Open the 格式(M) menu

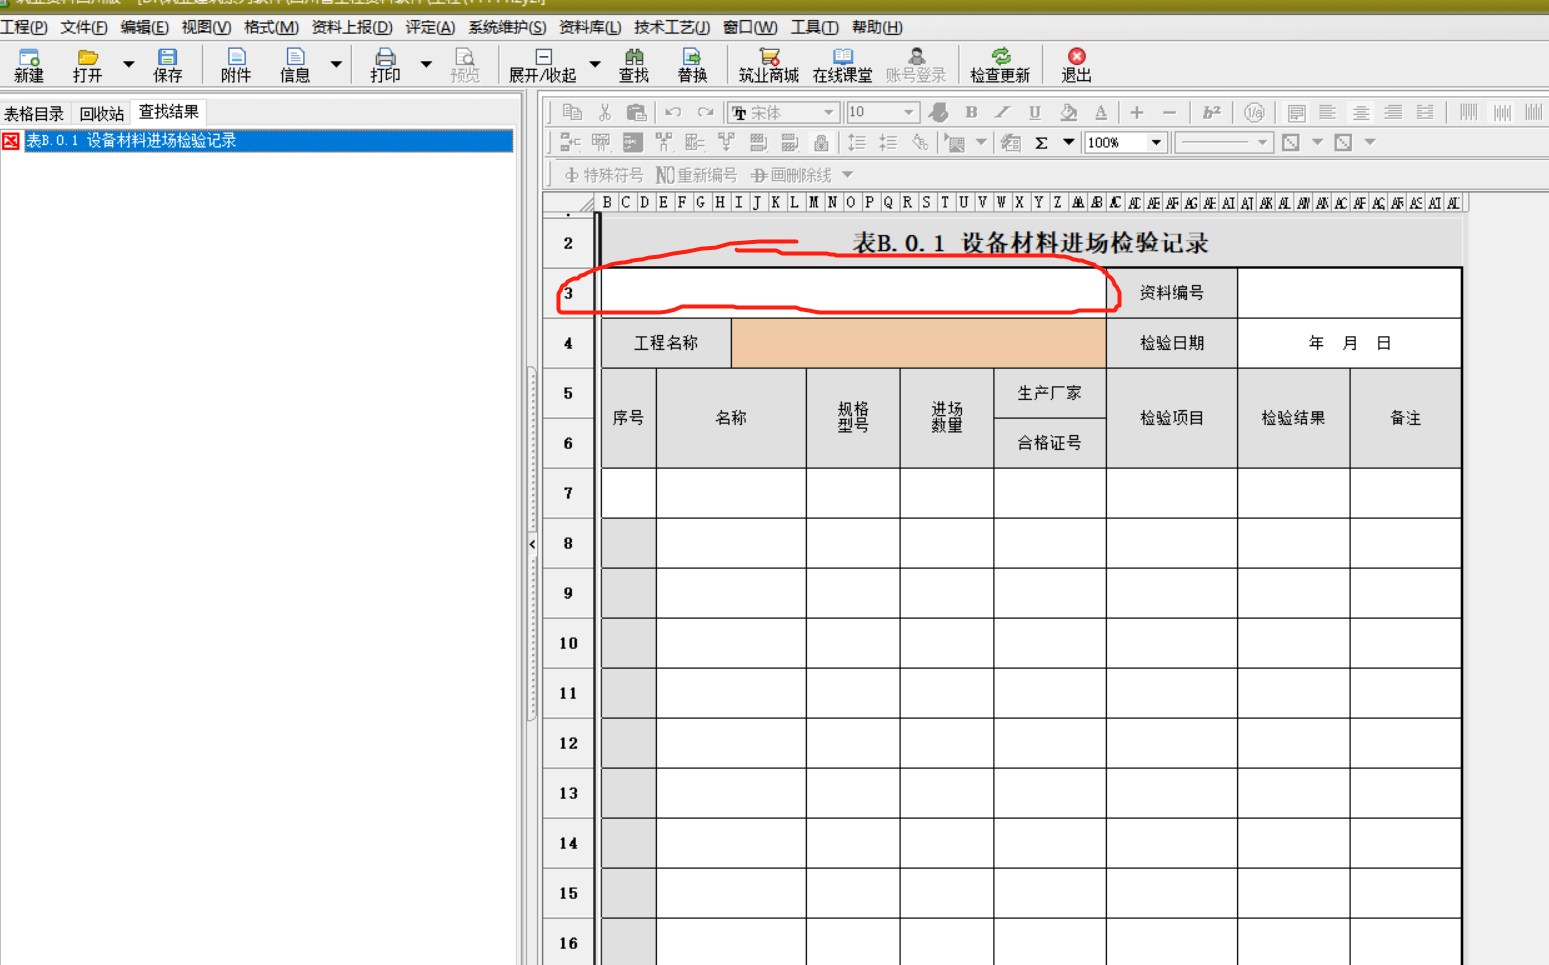point(271,27)
